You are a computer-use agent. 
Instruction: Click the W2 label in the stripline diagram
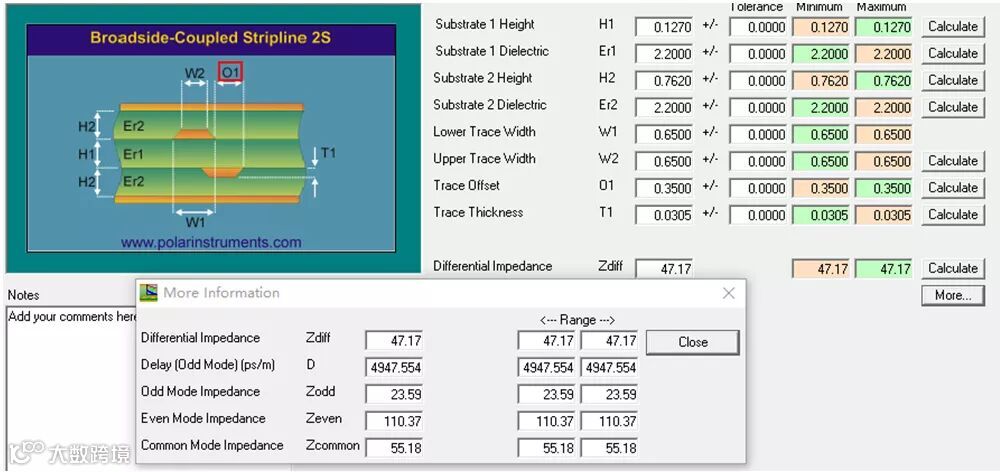(x=195, y=73)
